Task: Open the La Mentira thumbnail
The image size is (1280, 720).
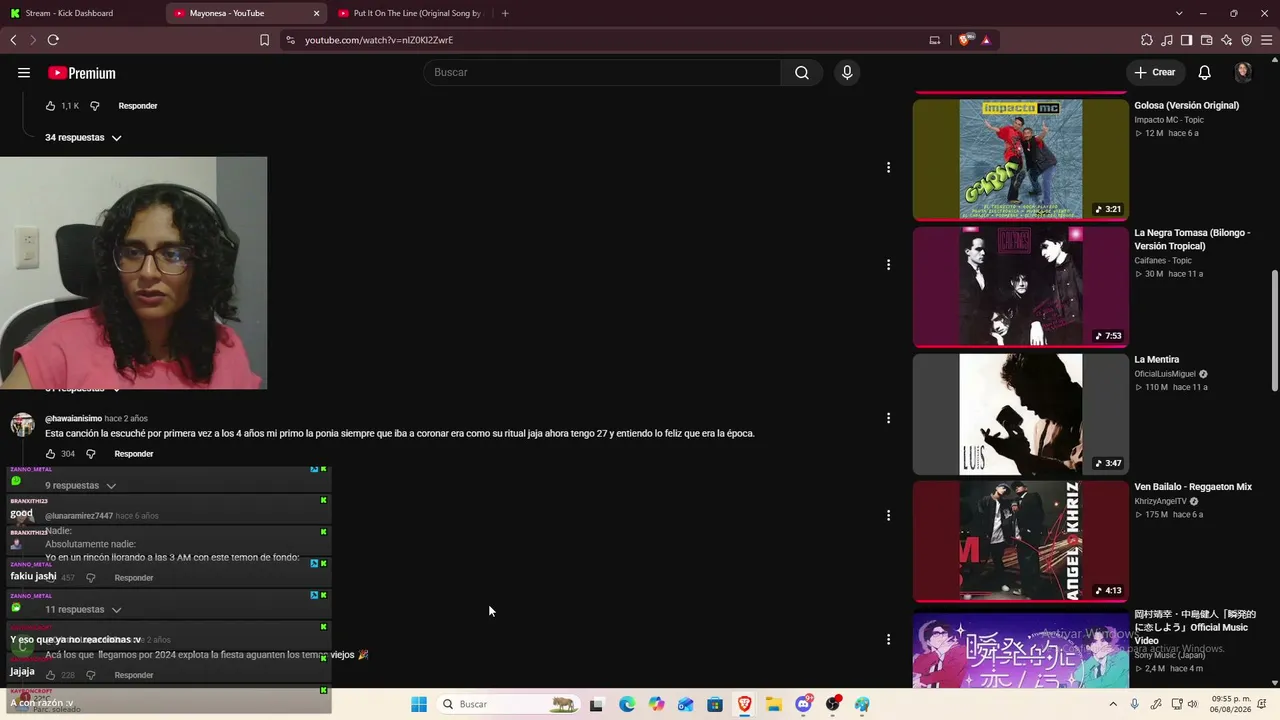Action: 1020,414
